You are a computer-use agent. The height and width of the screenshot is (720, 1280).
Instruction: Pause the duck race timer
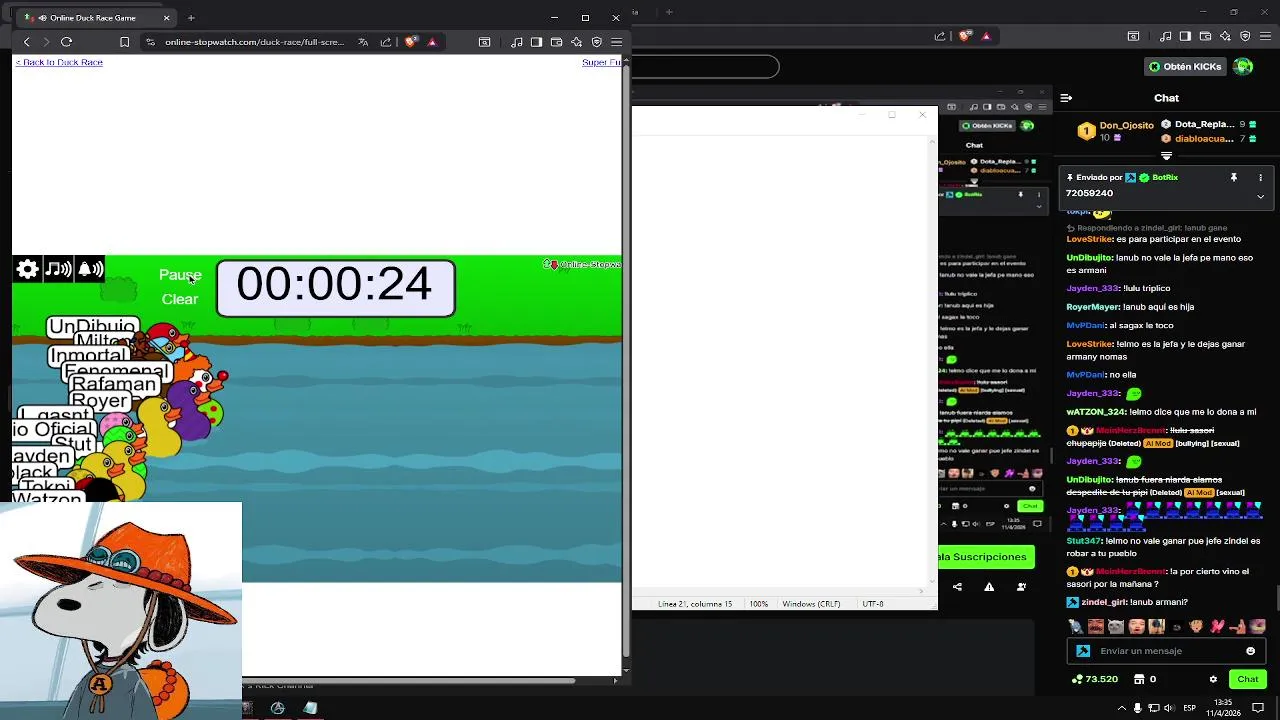pos(180,275)
